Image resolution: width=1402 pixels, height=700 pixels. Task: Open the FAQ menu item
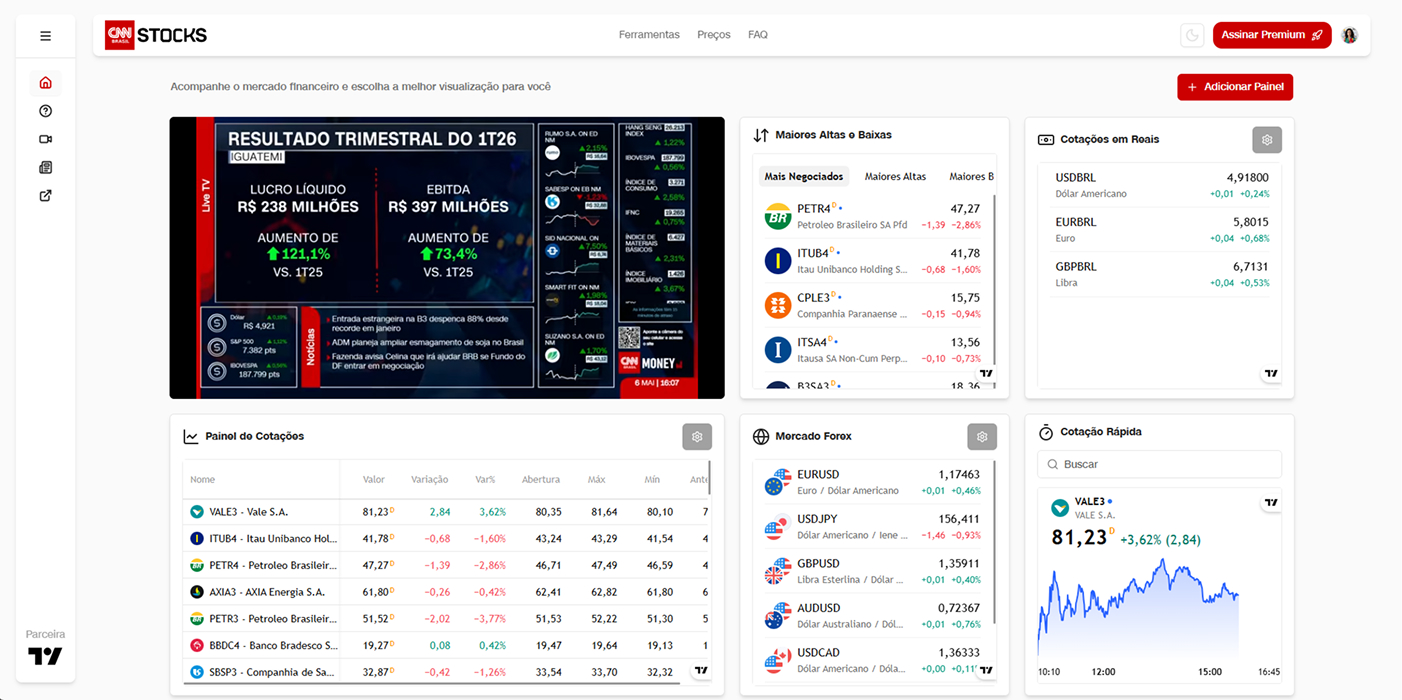[758, 35]
